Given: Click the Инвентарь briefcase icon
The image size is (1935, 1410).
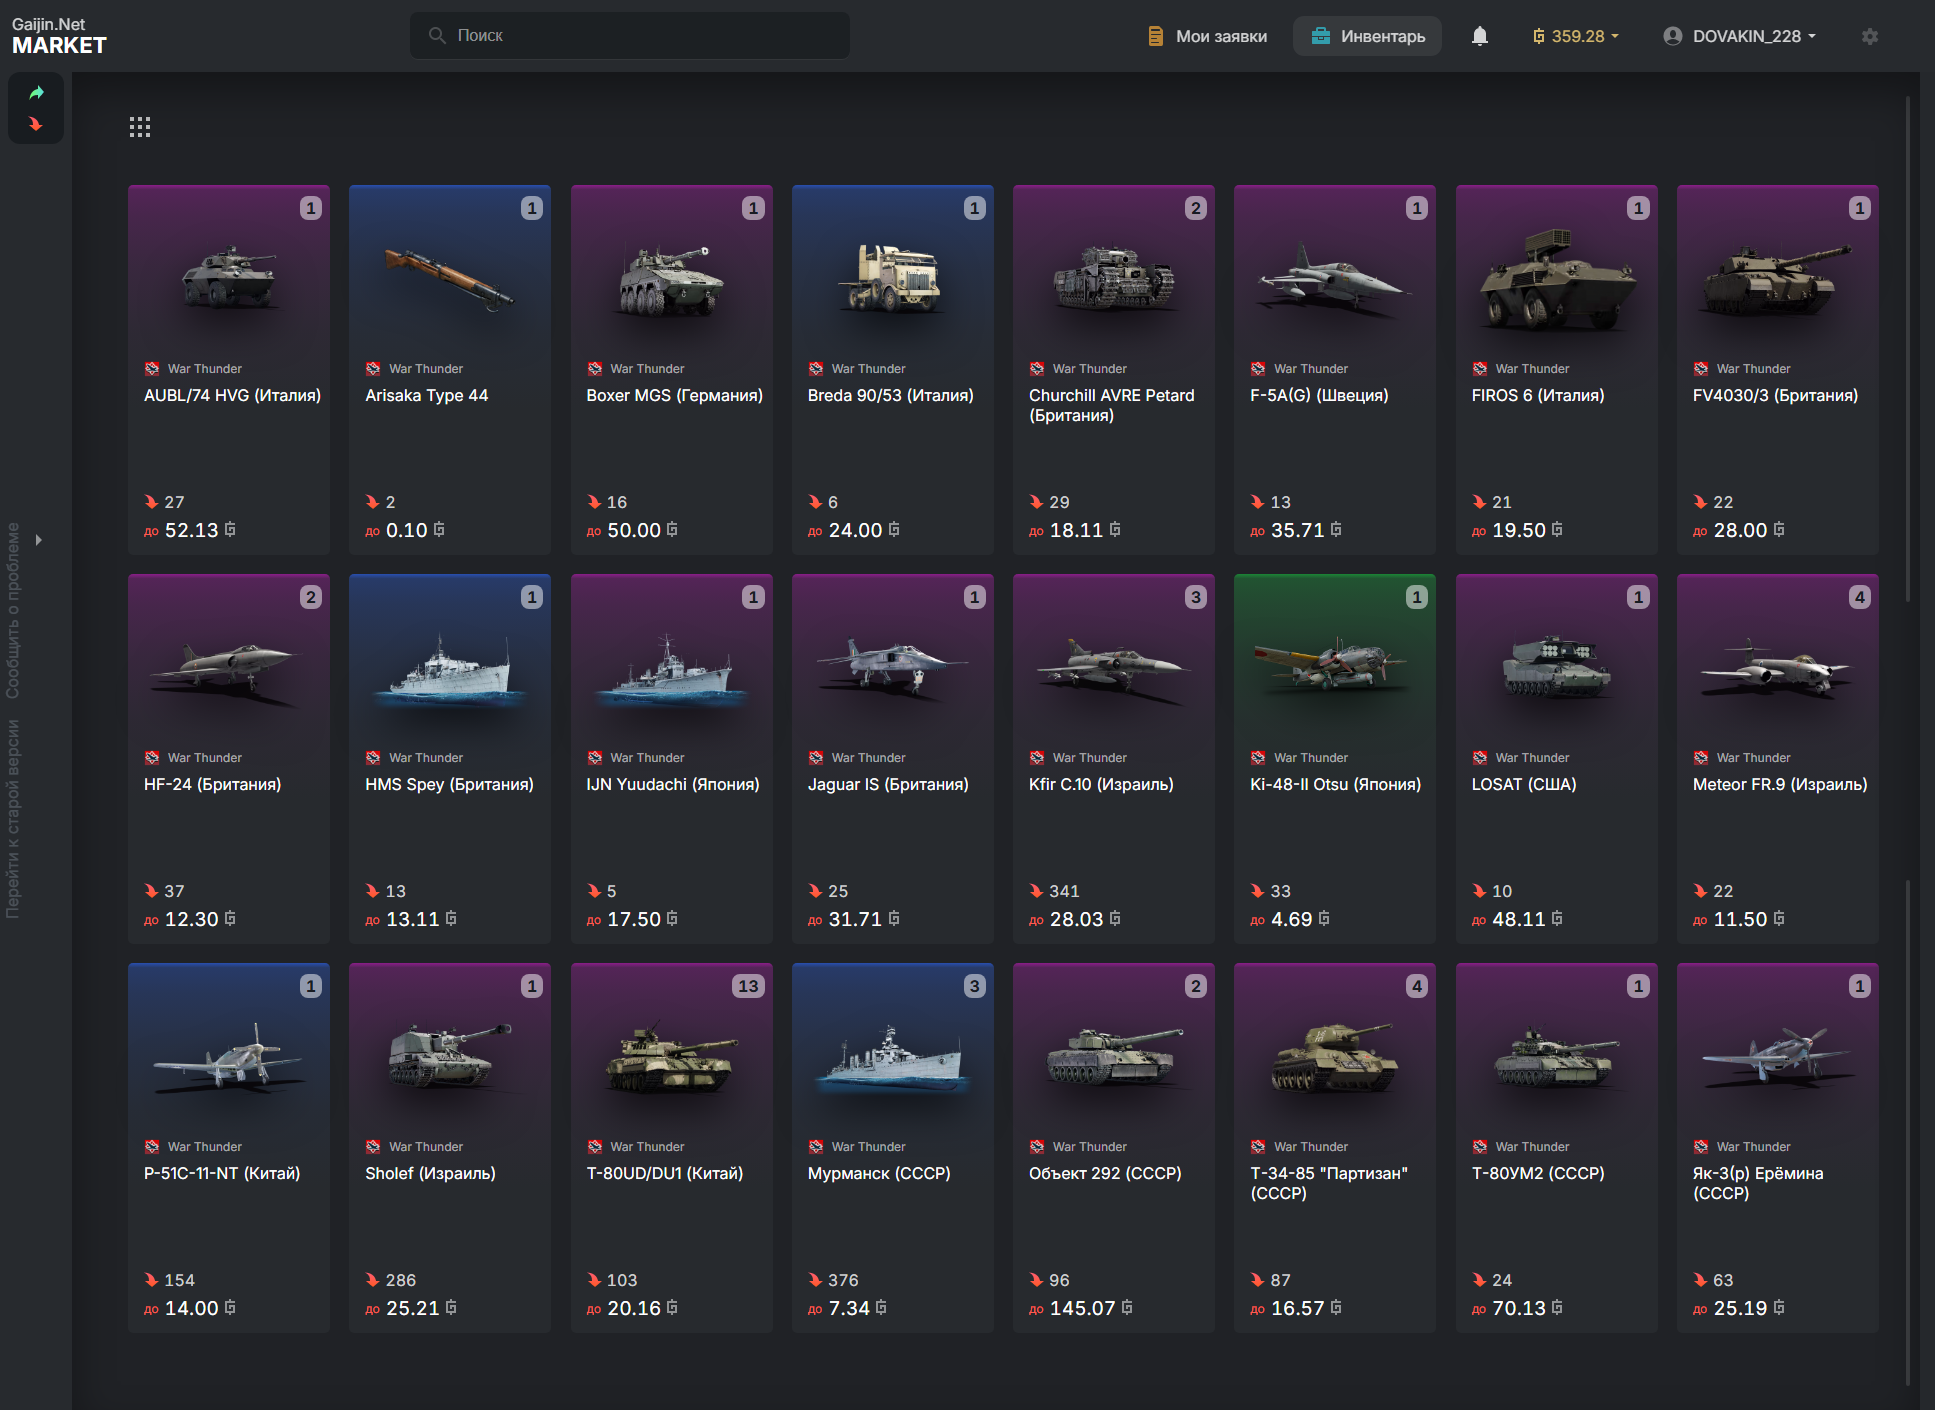Looking at the screenshot, I should 1321,36.
